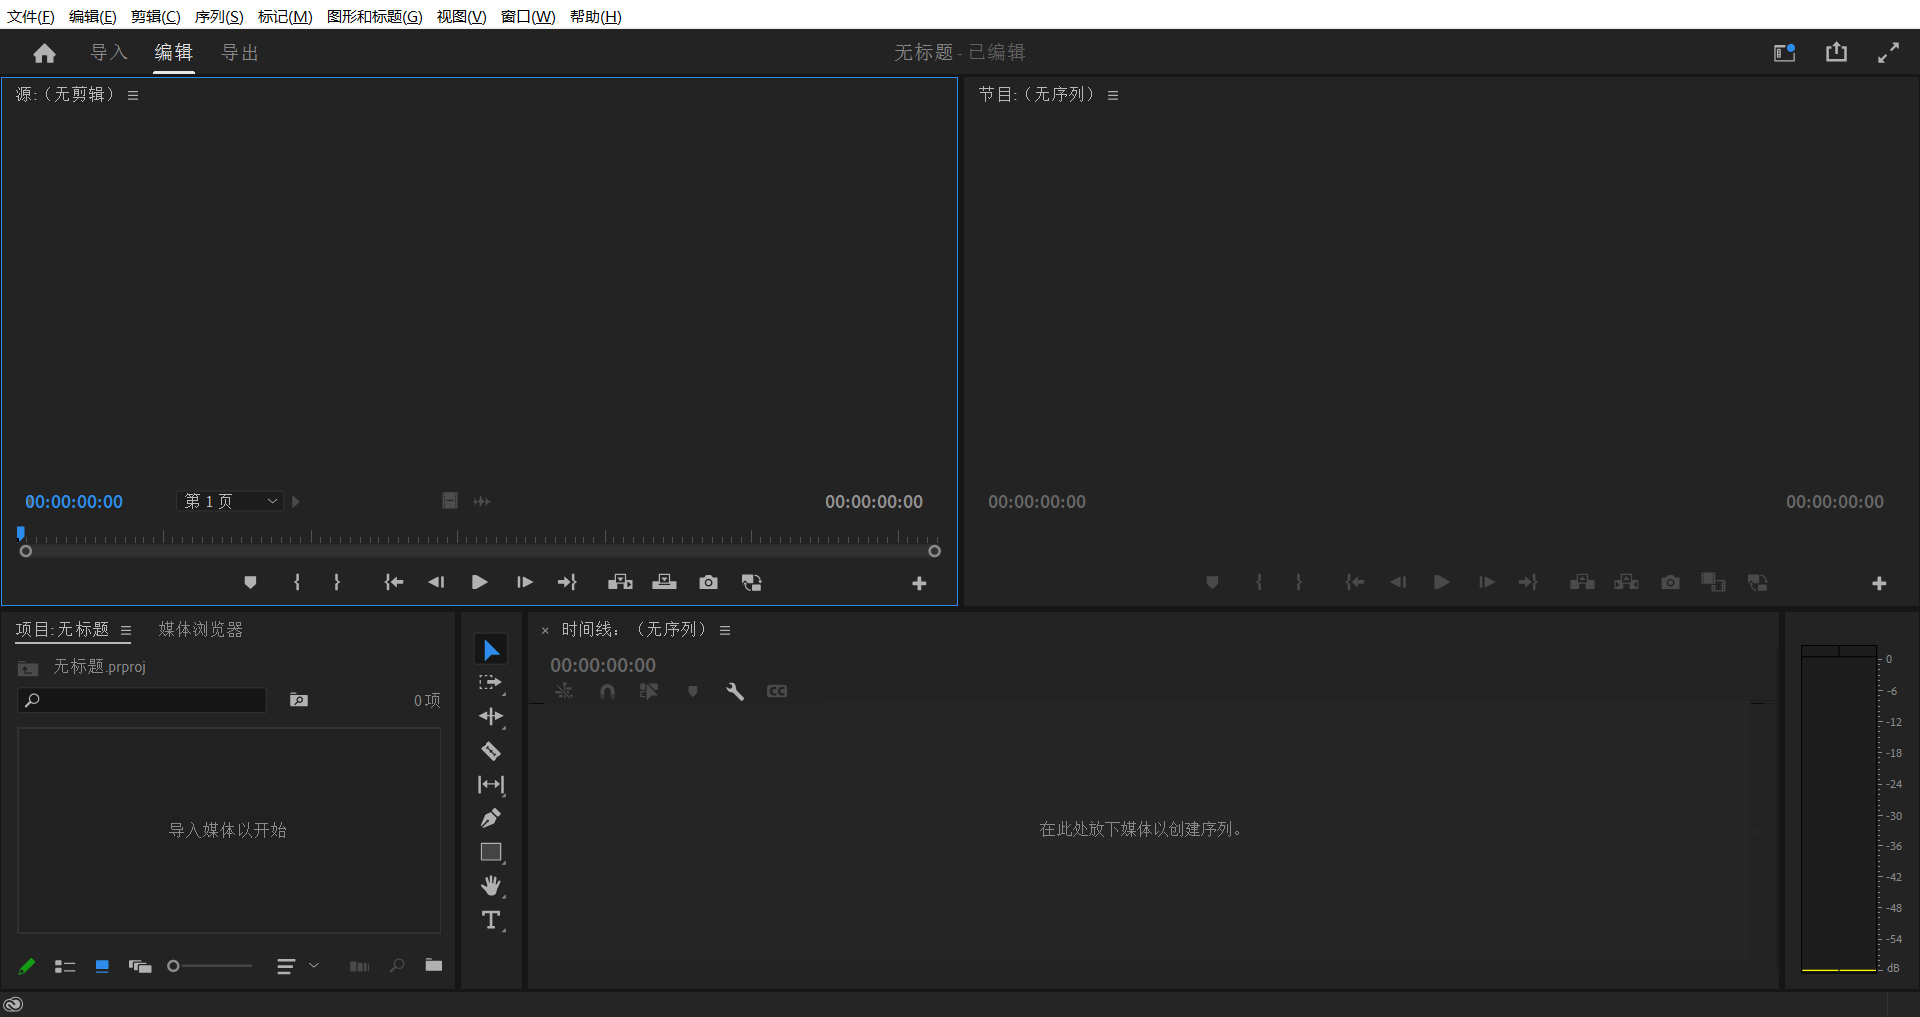The image size is (1920, 1017).
Task: Open timeline display settings wrench
Action: coord(735,691)
